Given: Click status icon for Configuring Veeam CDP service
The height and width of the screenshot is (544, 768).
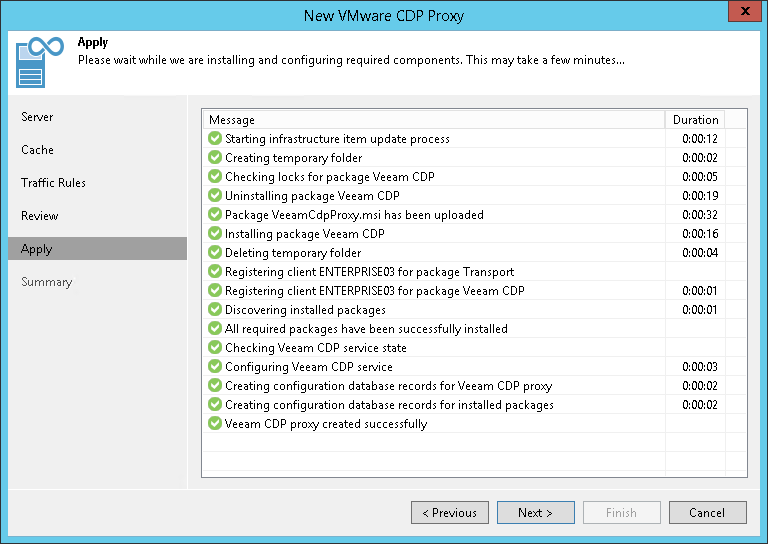Looking at the screenshot, I should tap(215, 366).
